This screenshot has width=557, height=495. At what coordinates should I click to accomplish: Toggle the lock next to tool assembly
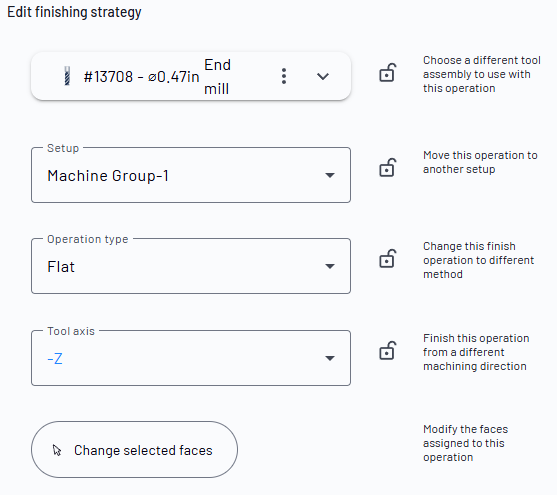point(387,72)
